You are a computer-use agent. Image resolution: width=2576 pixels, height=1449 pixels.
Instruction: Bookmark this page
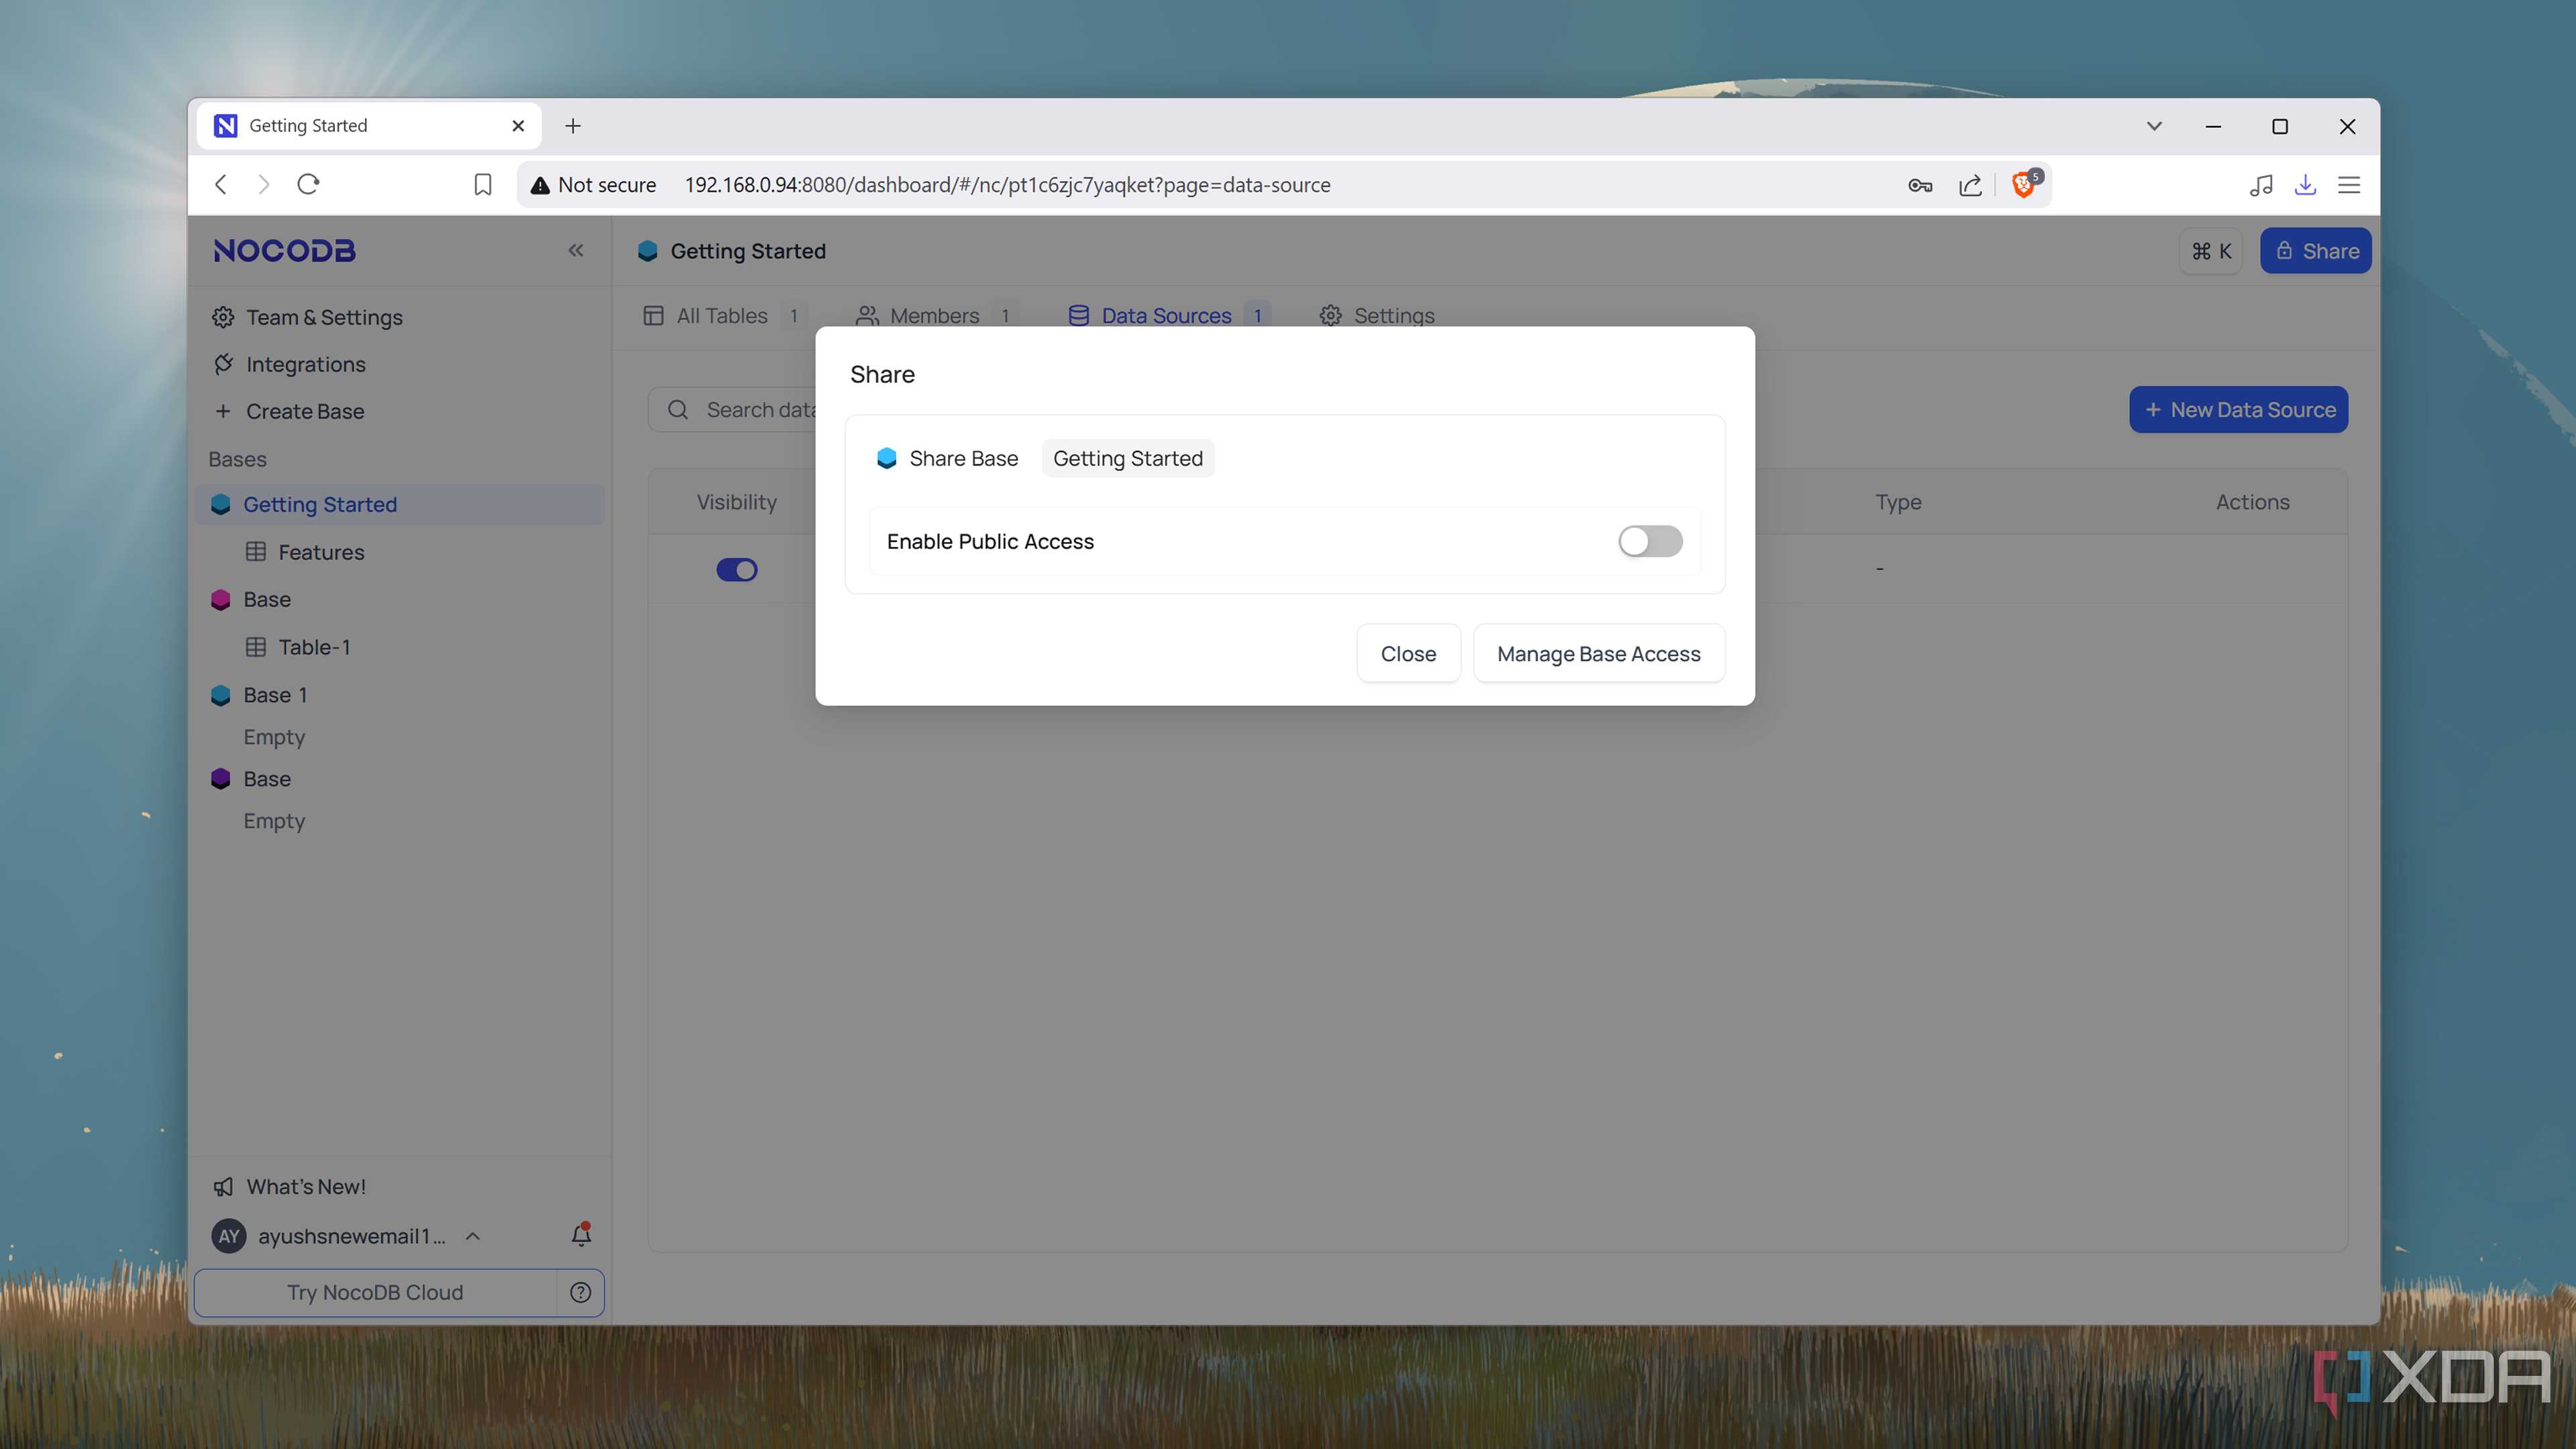pyautogui.click(x=482, y=184)
